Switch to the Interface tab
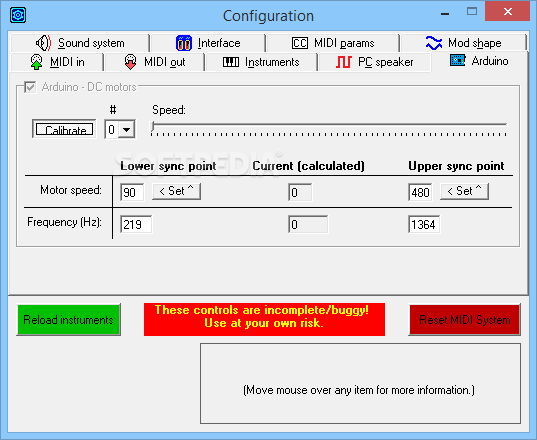 click(208, 43)
